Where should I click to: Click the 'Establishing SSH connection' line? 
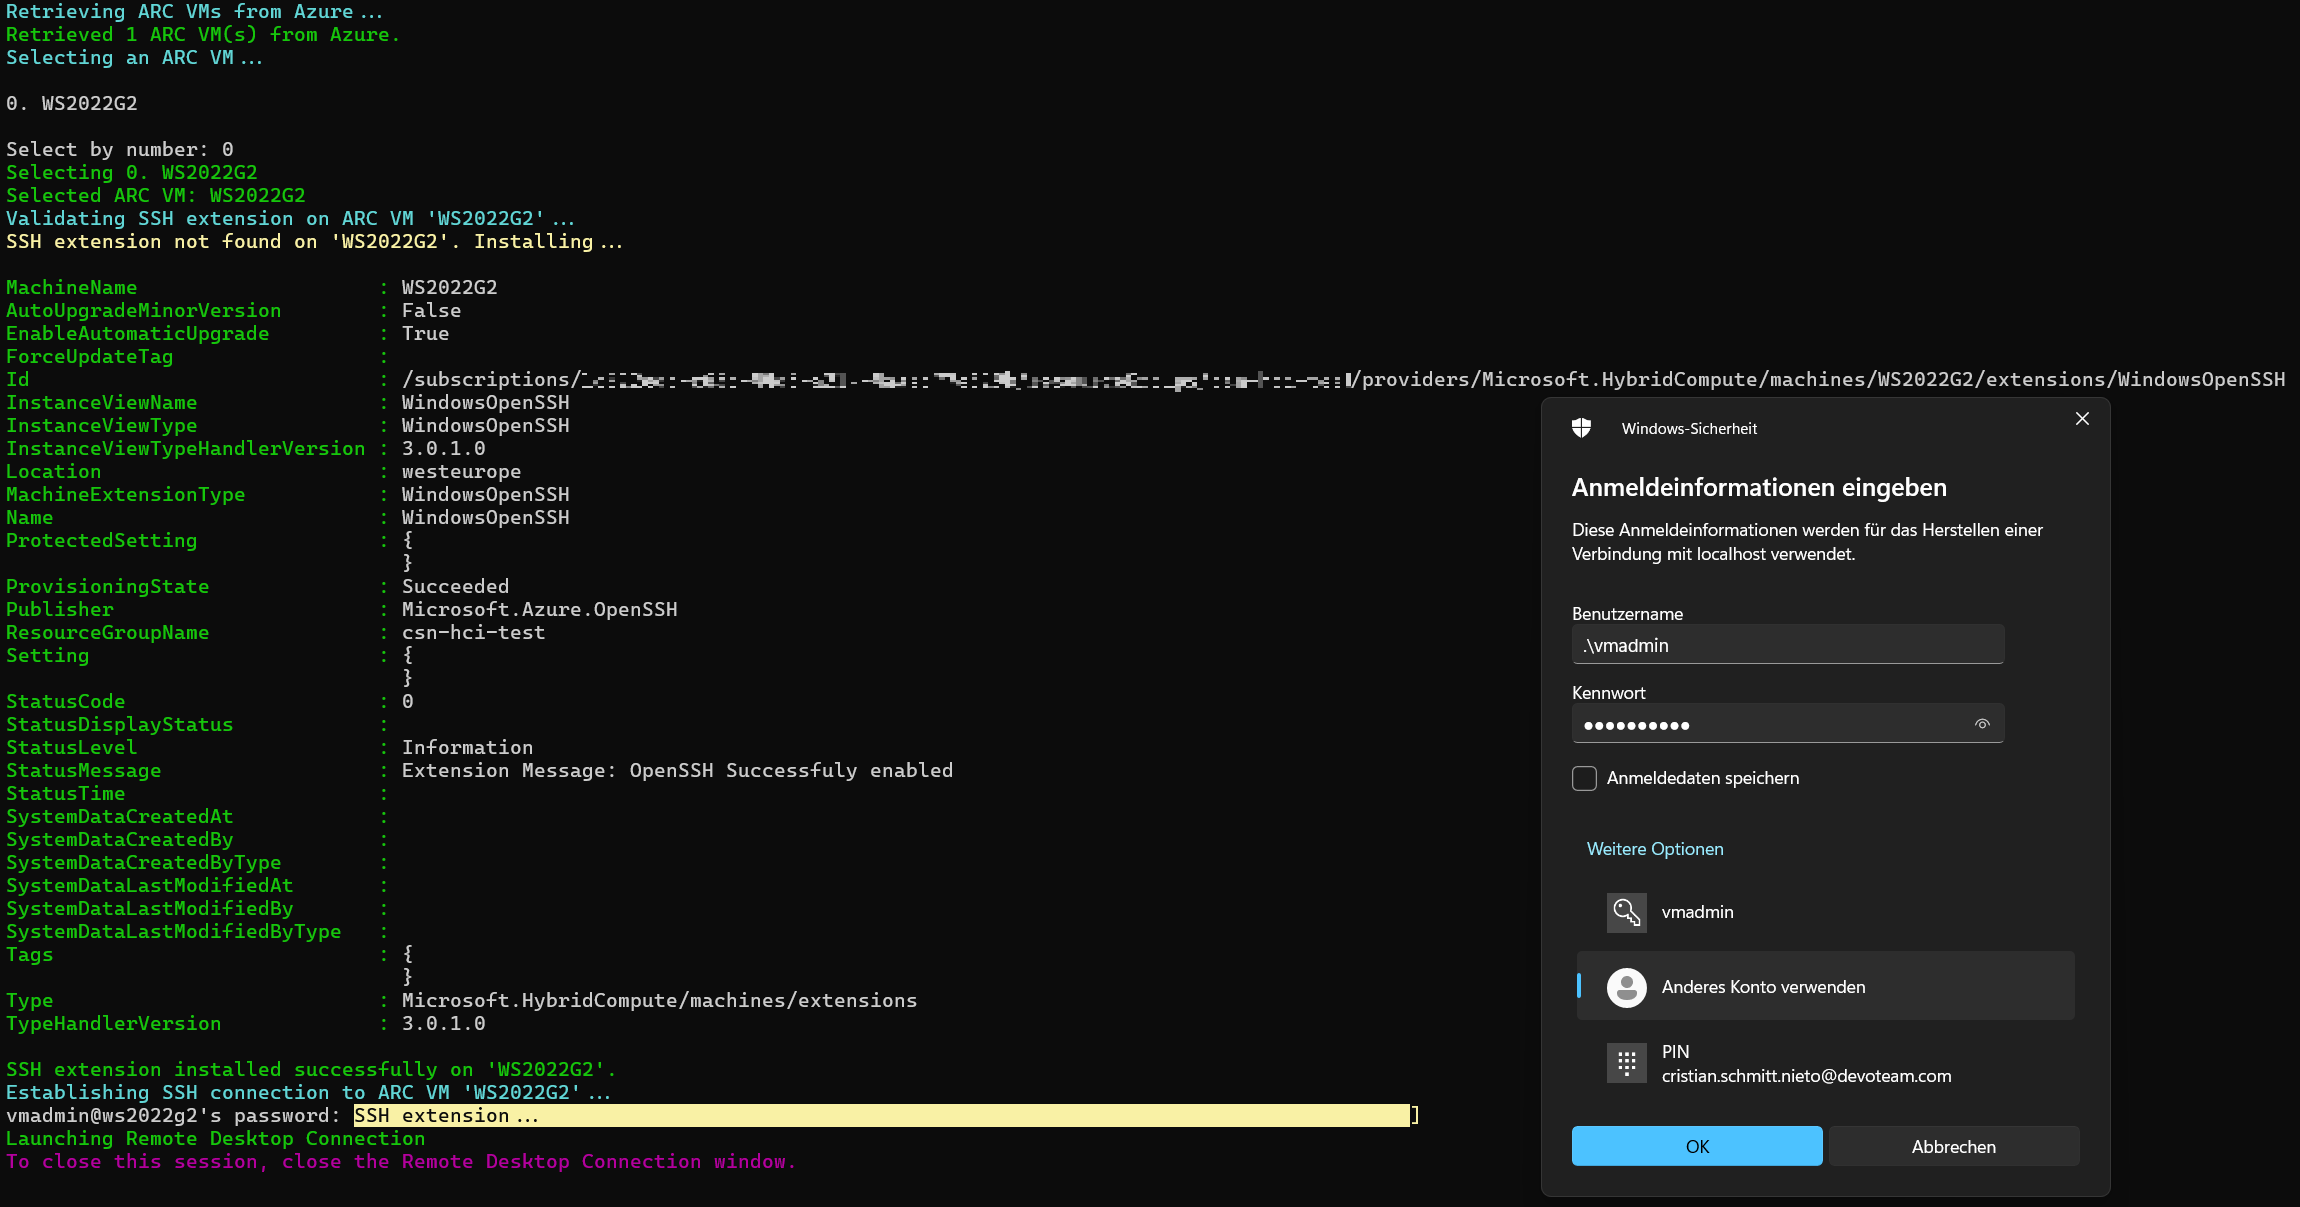coord(308,1092)
